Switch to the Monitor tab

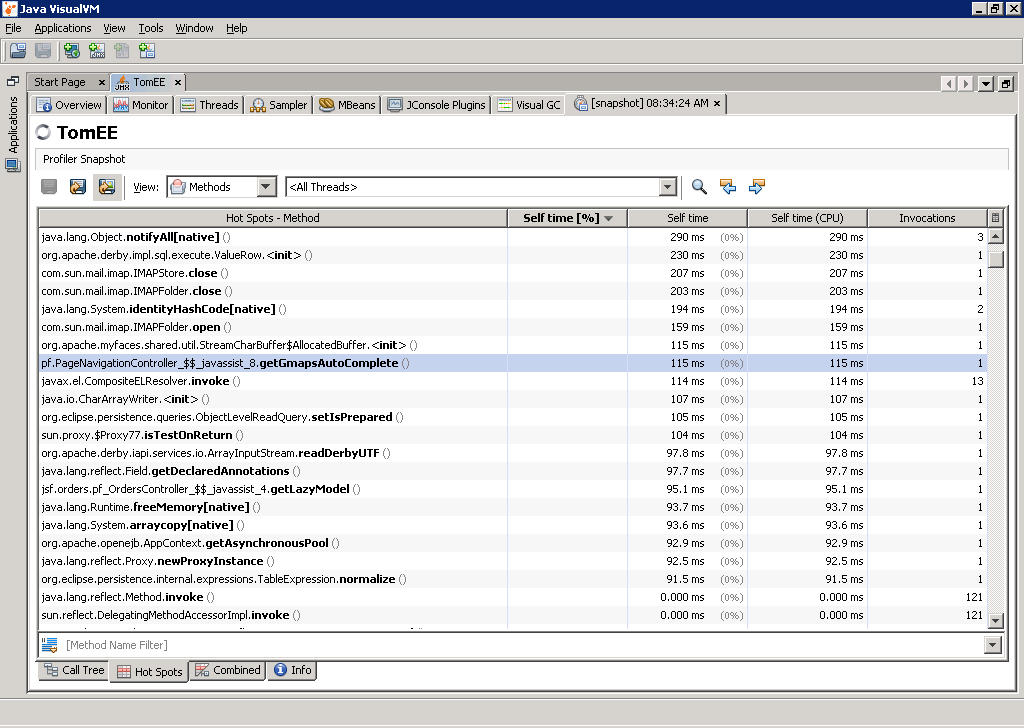click(x=140, y=105)
